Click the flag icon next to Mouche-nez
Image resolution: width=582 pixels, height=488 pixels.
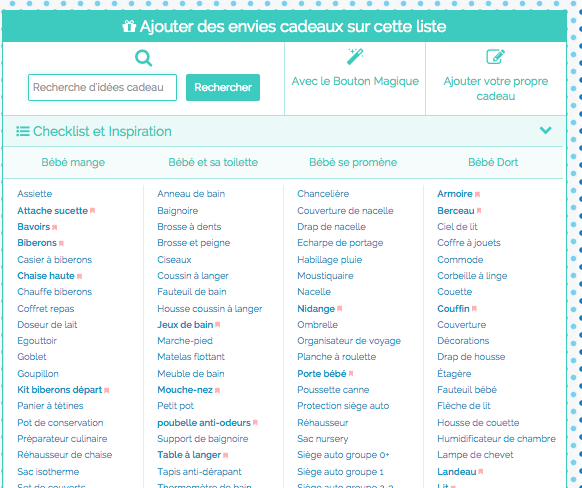click(218, 390)
